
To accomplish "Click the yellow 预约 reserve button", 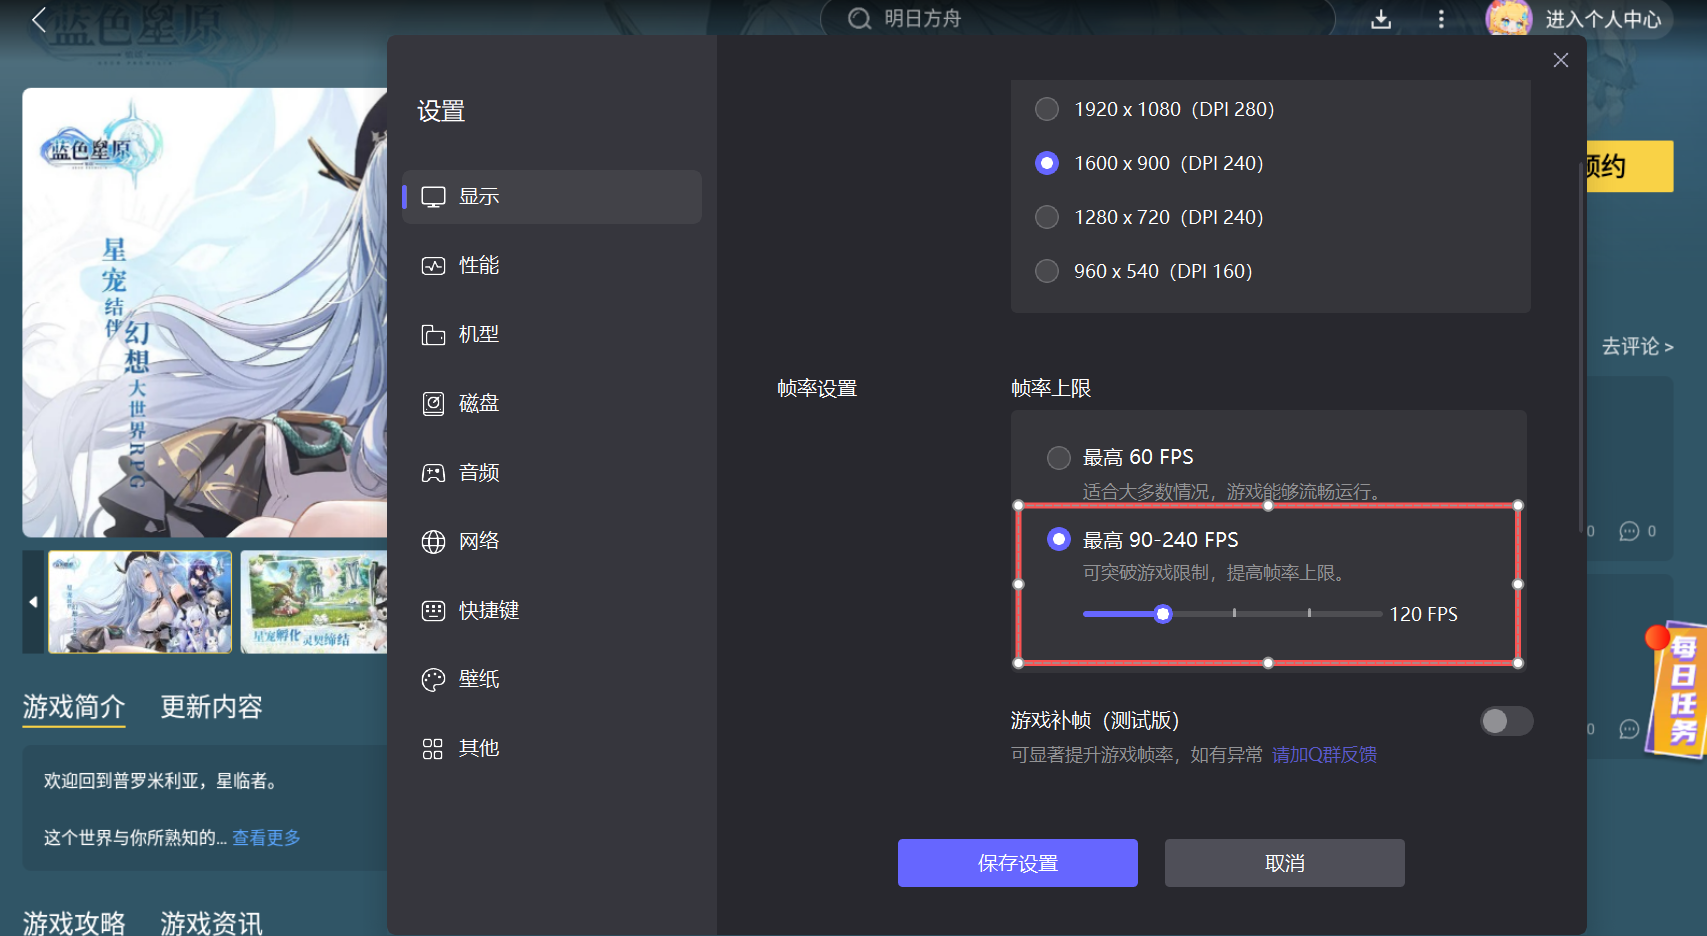I will click(1630, 166).
